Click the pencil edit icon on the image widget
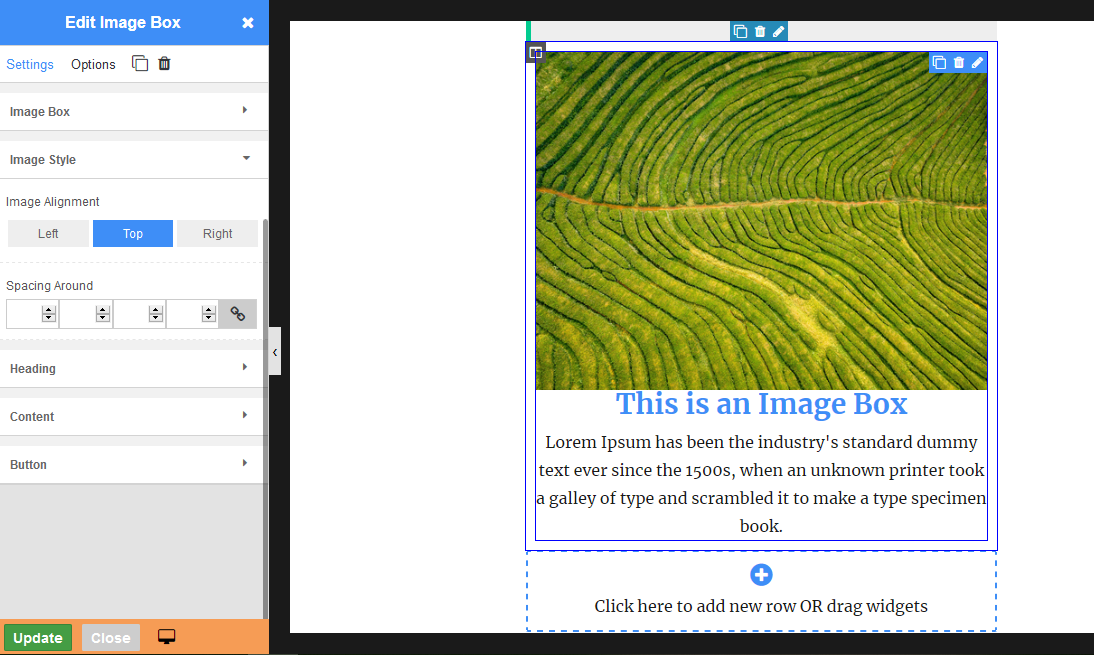This screenshot has height=655, width=1094. [x=977, y=63]
